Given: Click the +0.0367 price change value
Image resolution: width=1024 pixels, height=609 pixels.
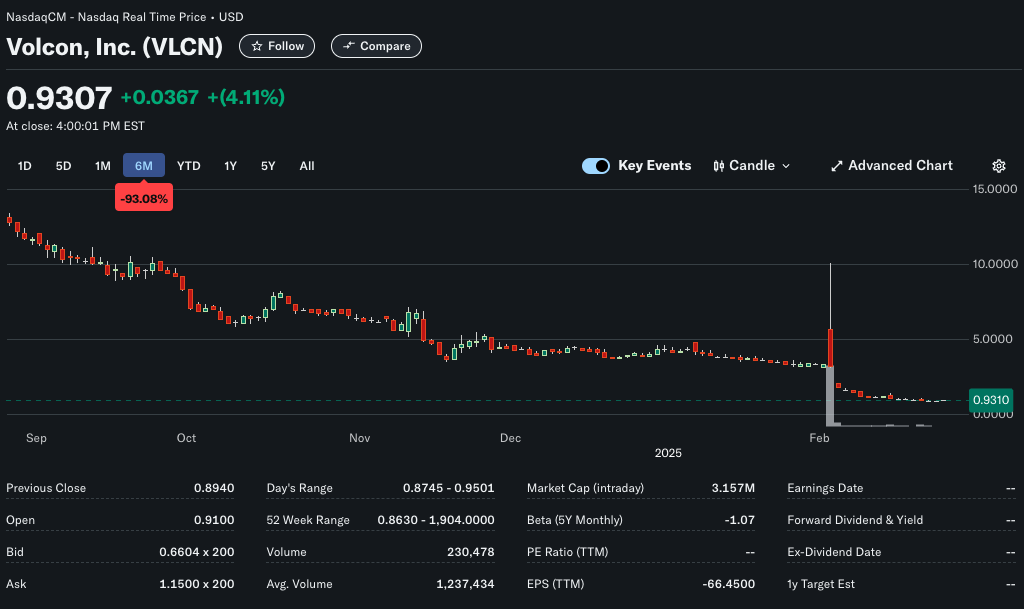Looking at the screenshot, I should pyautogui.click(x=160, y=97).
